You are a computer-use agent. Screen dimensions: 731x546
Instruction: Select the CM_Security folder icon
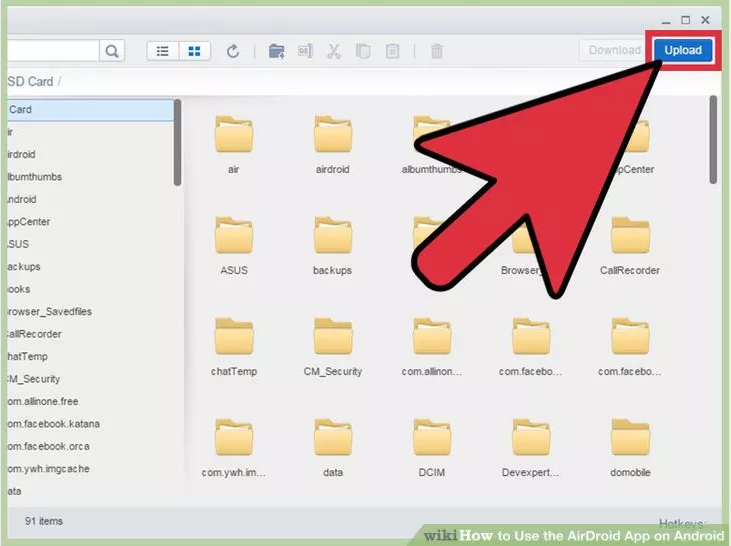(x=332, y=336)
